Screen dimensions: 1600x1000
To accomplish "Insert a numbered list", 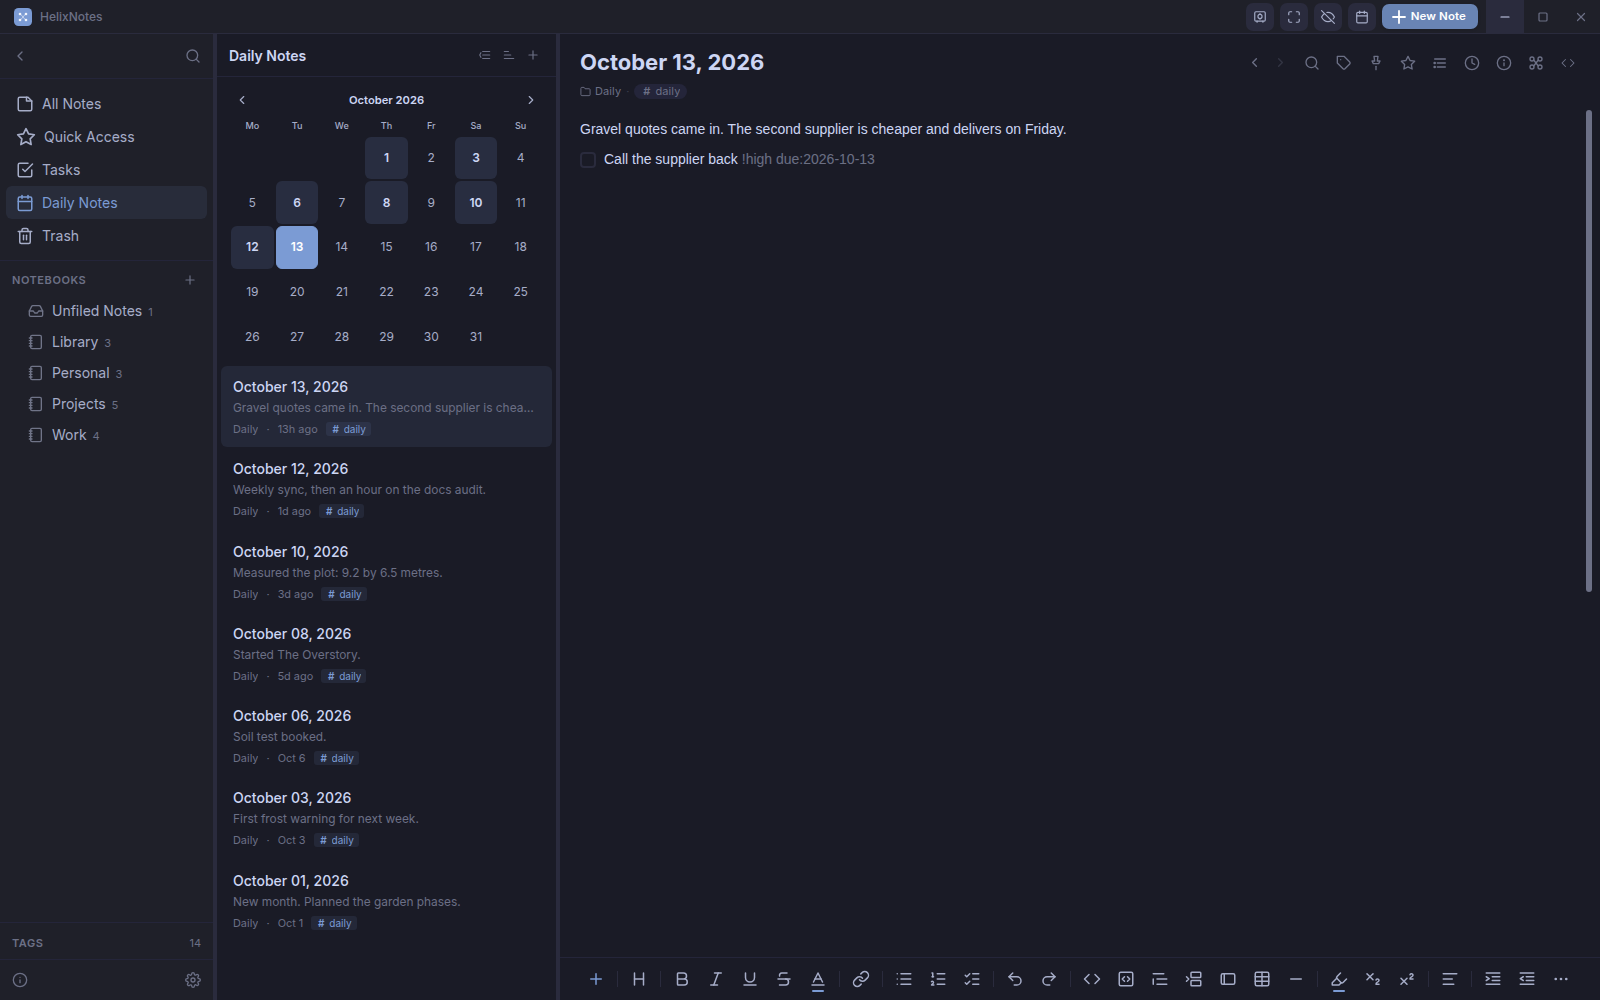I will (x=938, y=979).
